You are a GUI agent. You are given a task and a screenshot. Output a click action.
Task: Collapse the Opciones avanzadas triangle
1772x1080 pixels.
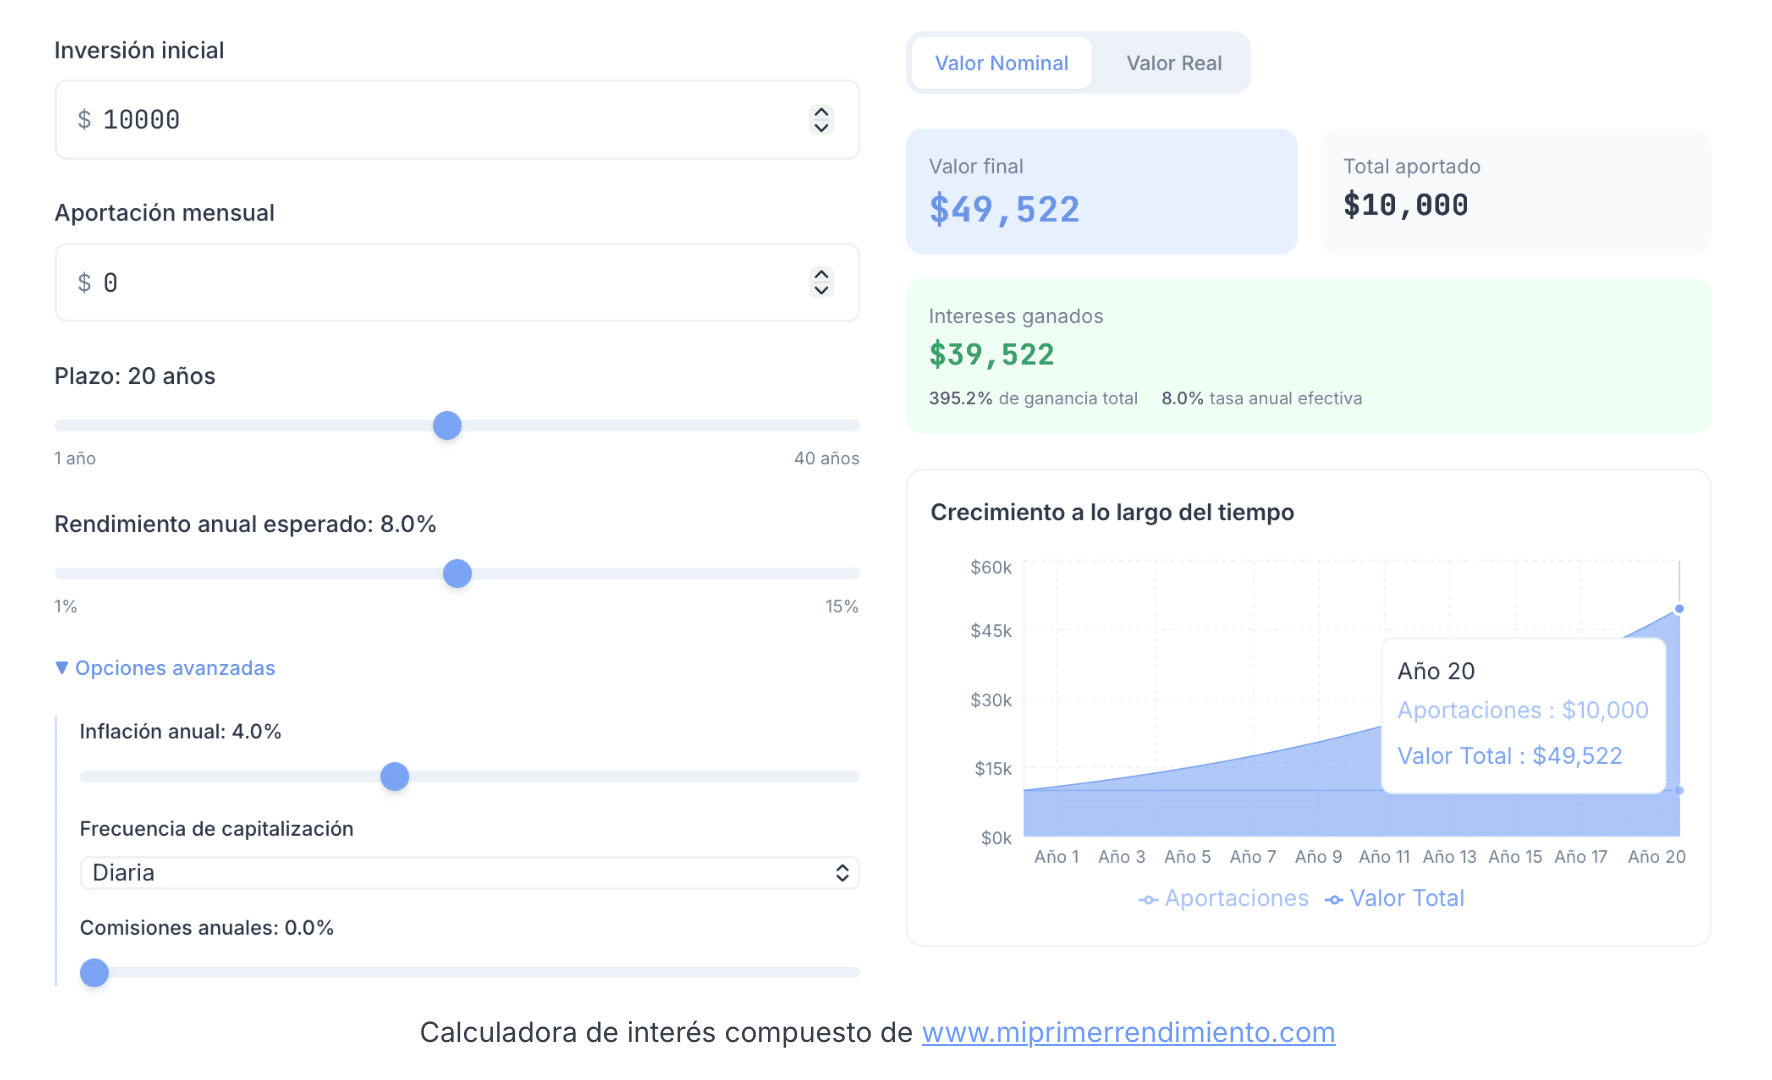(62, 668)
